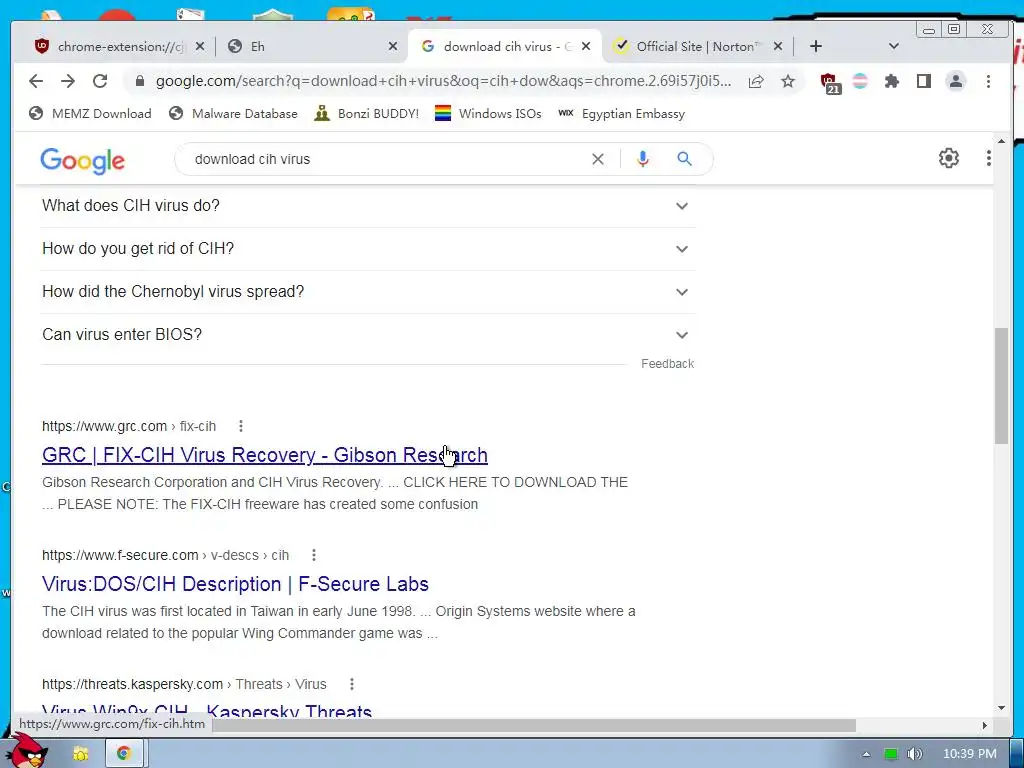Click the f-secure.com v-descs breadcrumb URL
This screenshot has height=768, width=1024.
(x=165, y=555)
